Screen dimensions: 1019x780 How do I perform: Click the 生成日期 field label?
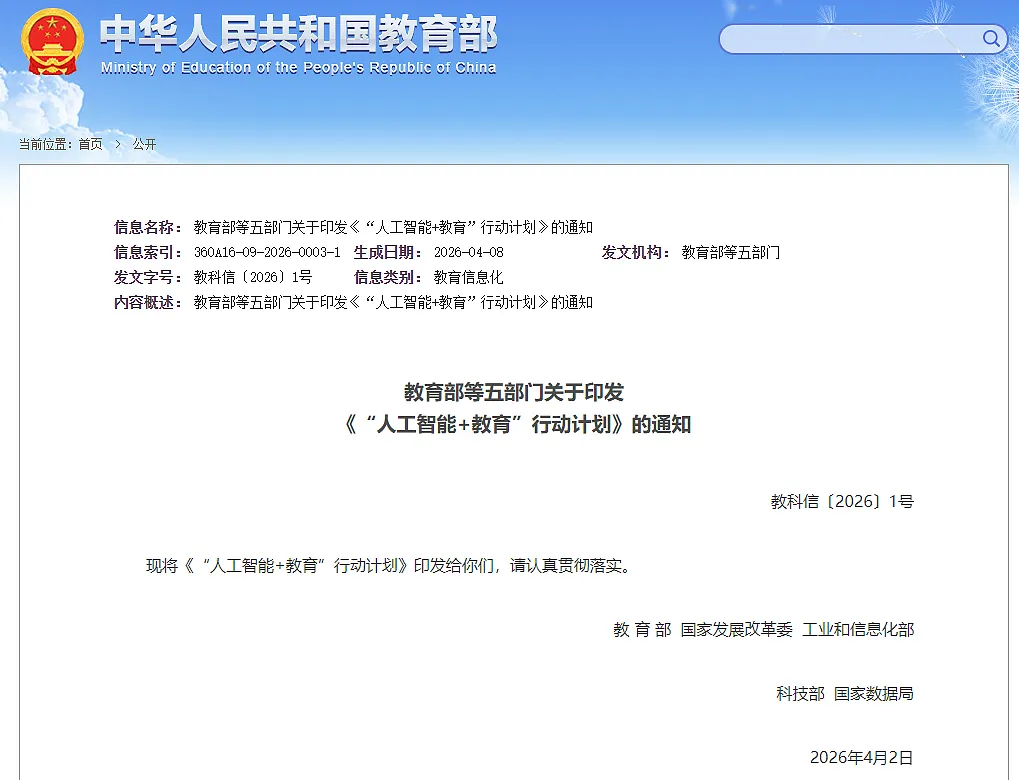tap(387, 252)
